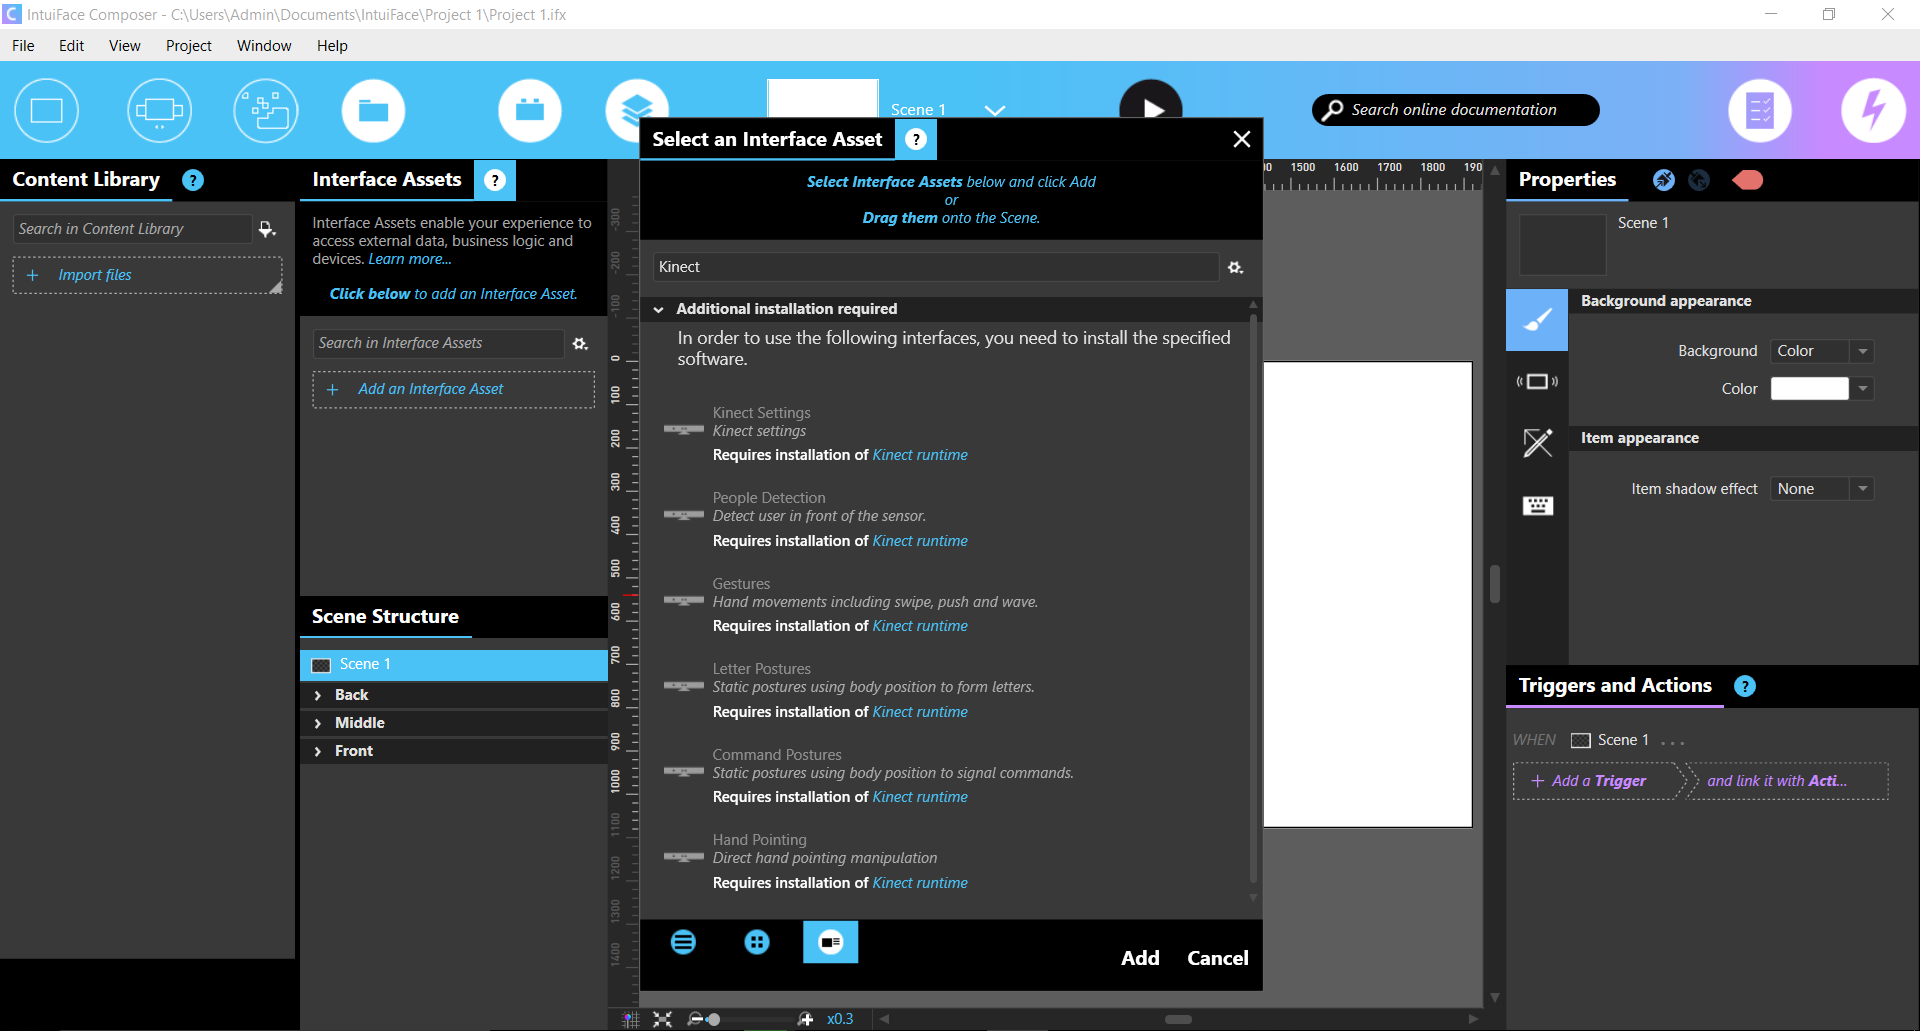Click the canvas horizontal scrollbar thumb
Viewport: 1920px width, 1031px height.
click(1178, 1019)
